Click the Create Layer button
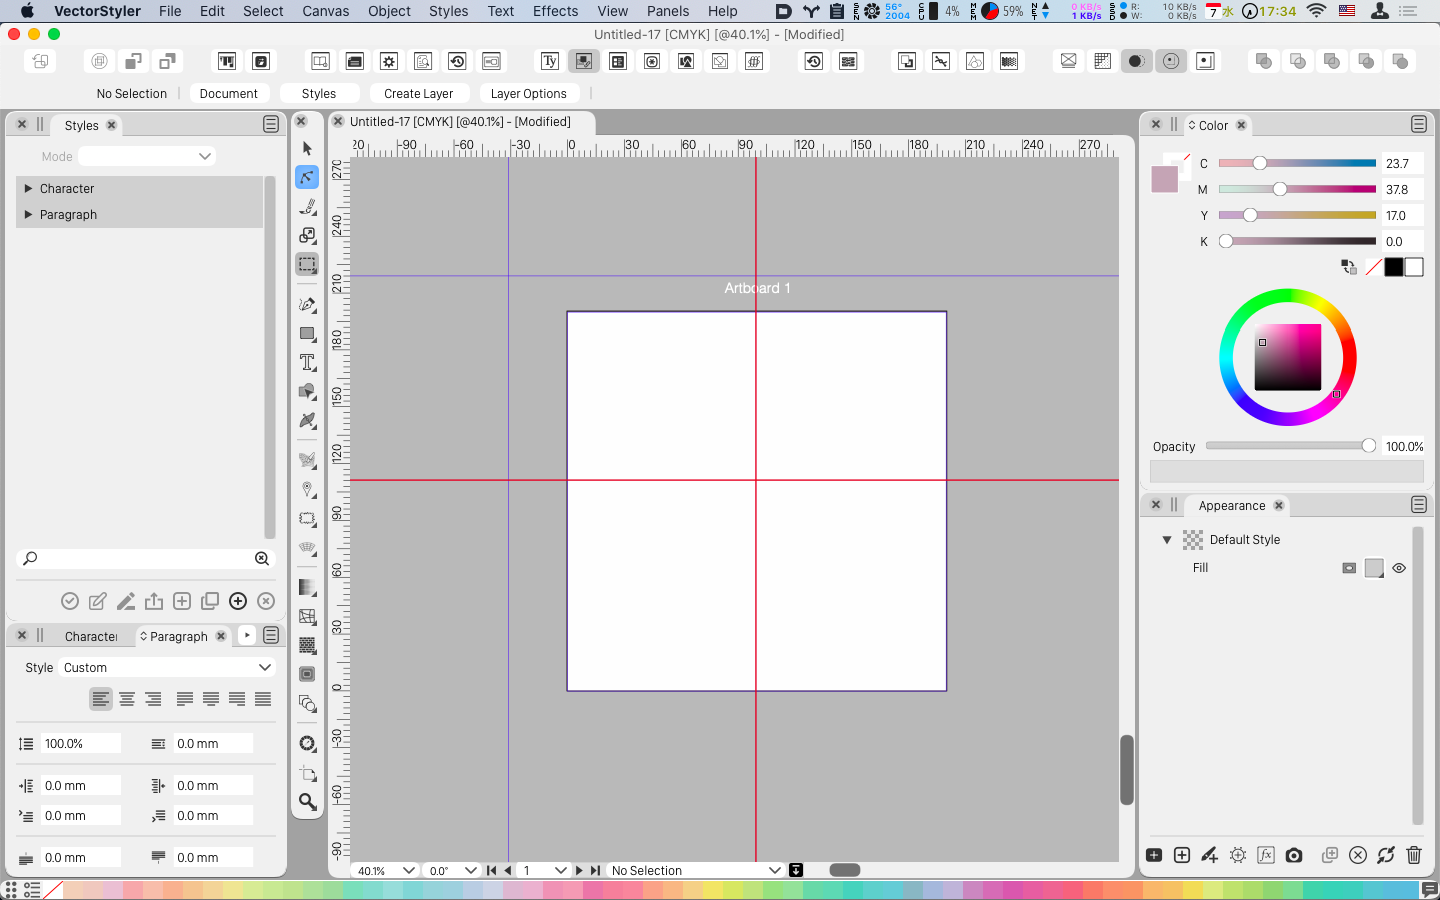Screen dimensions: 1440x900 coord(418,93)
